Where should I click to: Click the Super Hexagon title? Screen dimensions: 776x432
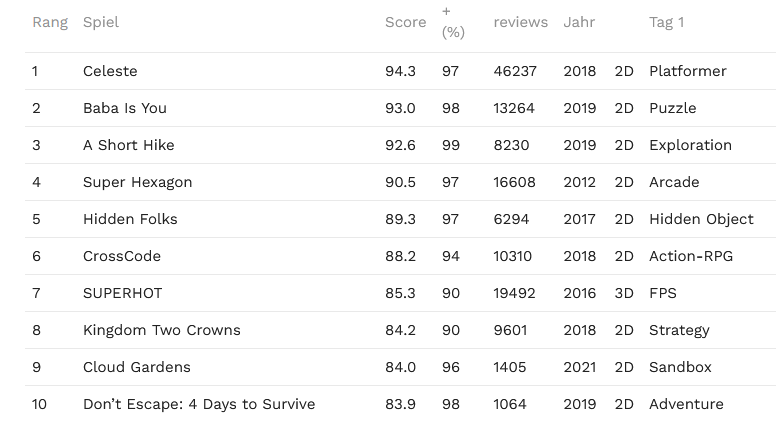[x=138, y=182]
